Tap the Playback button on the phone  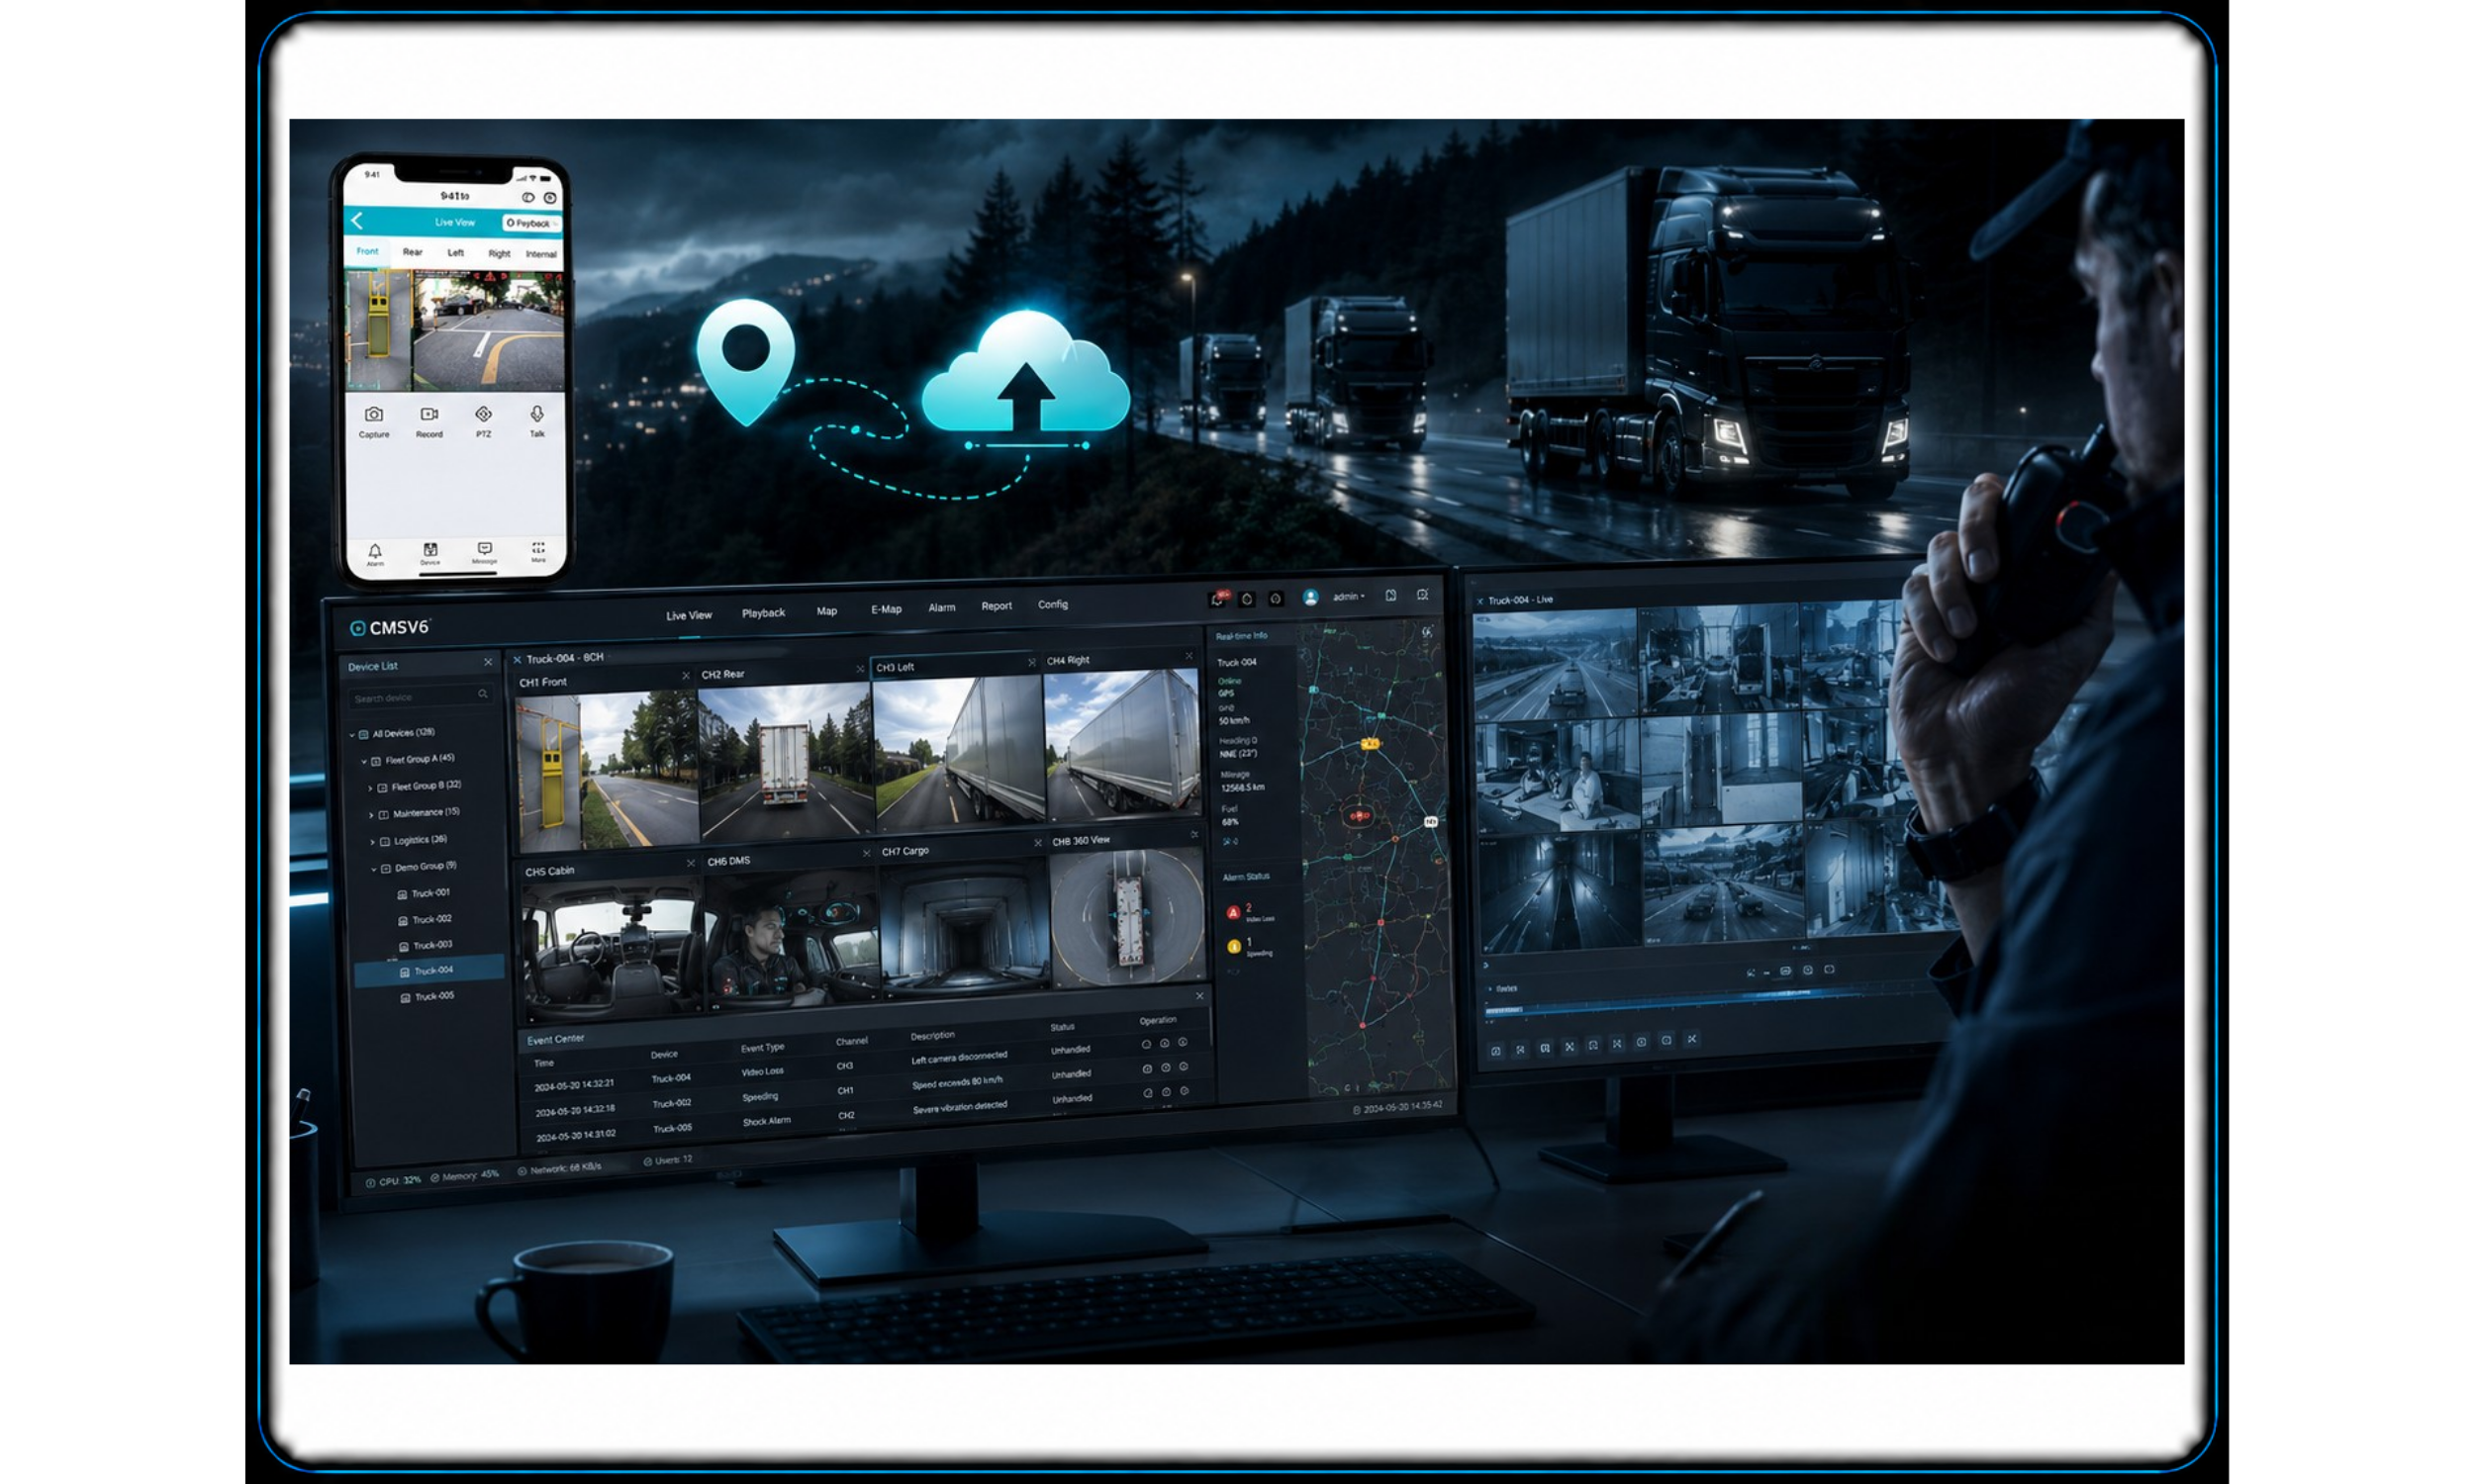point(531,223)
